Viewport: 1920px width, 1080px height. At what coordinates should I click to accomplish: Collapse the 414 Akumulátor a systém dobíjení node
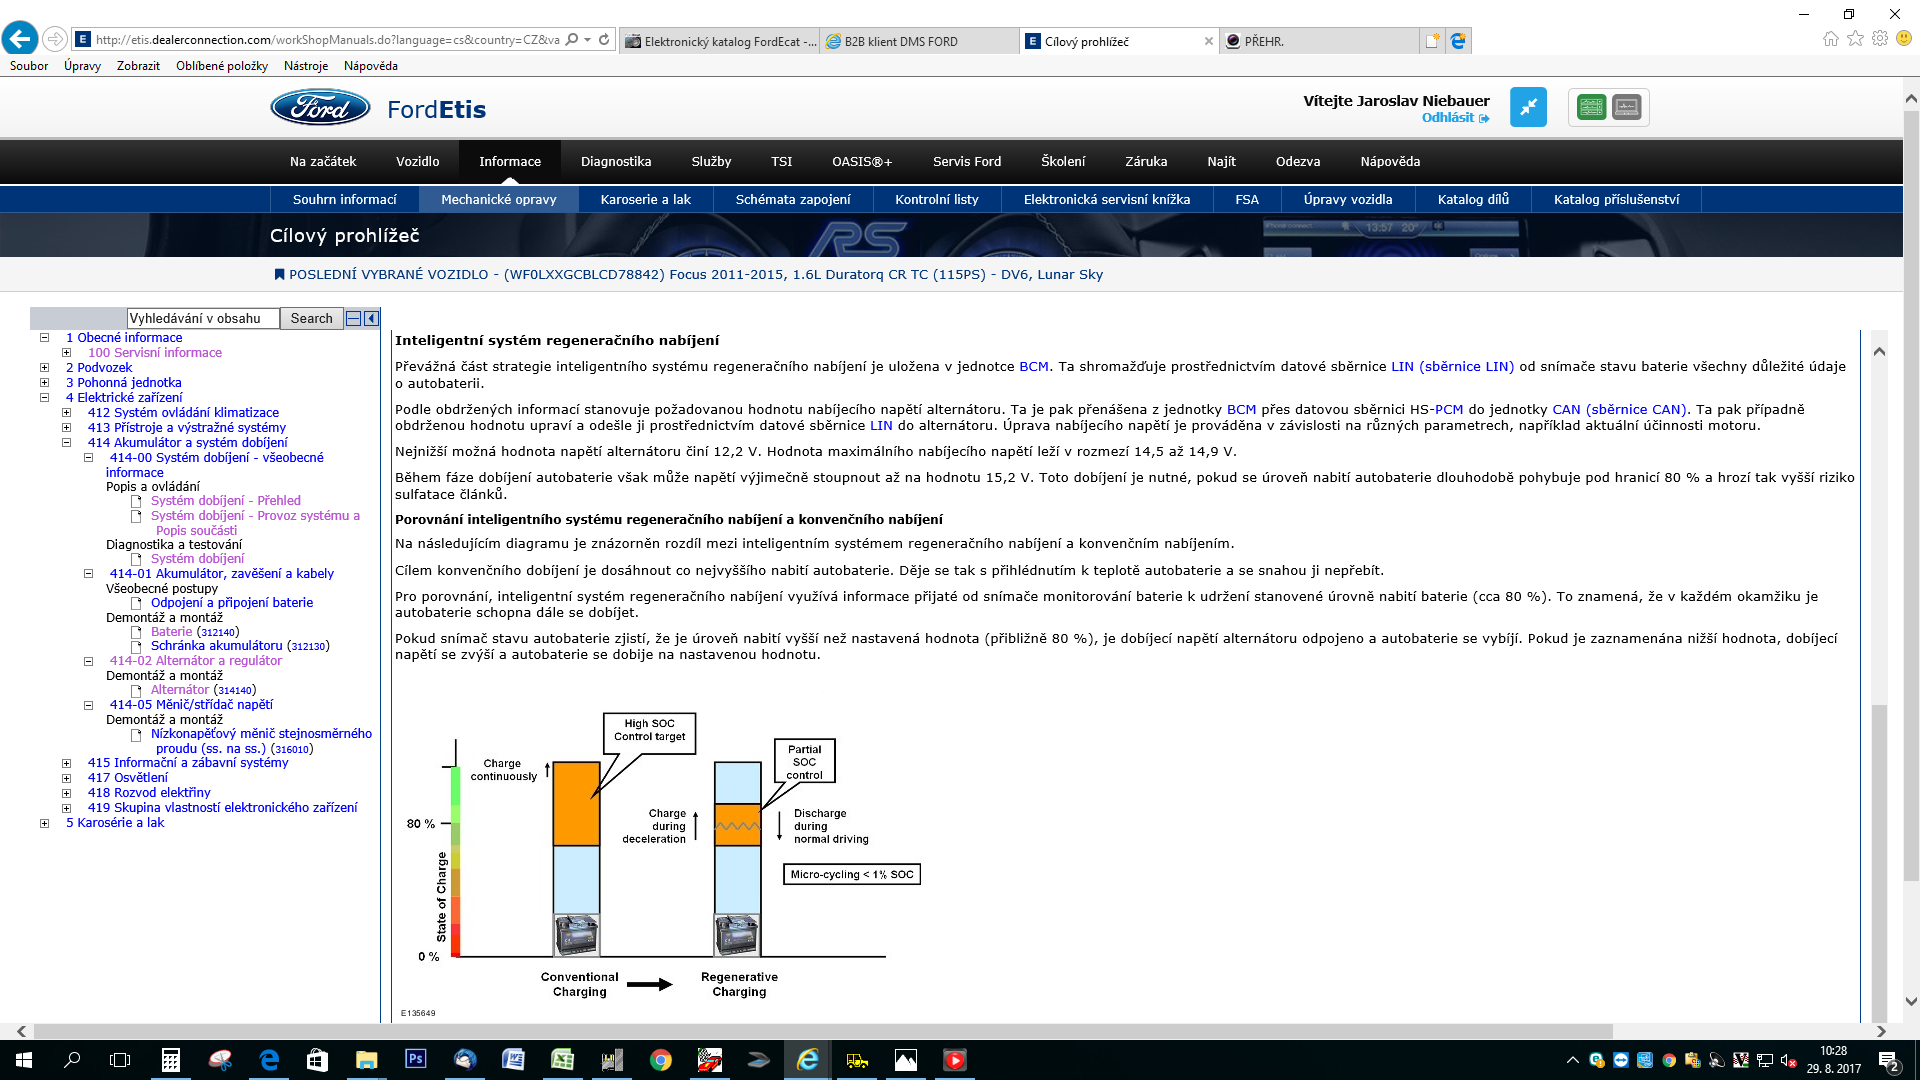pos(66,442)
